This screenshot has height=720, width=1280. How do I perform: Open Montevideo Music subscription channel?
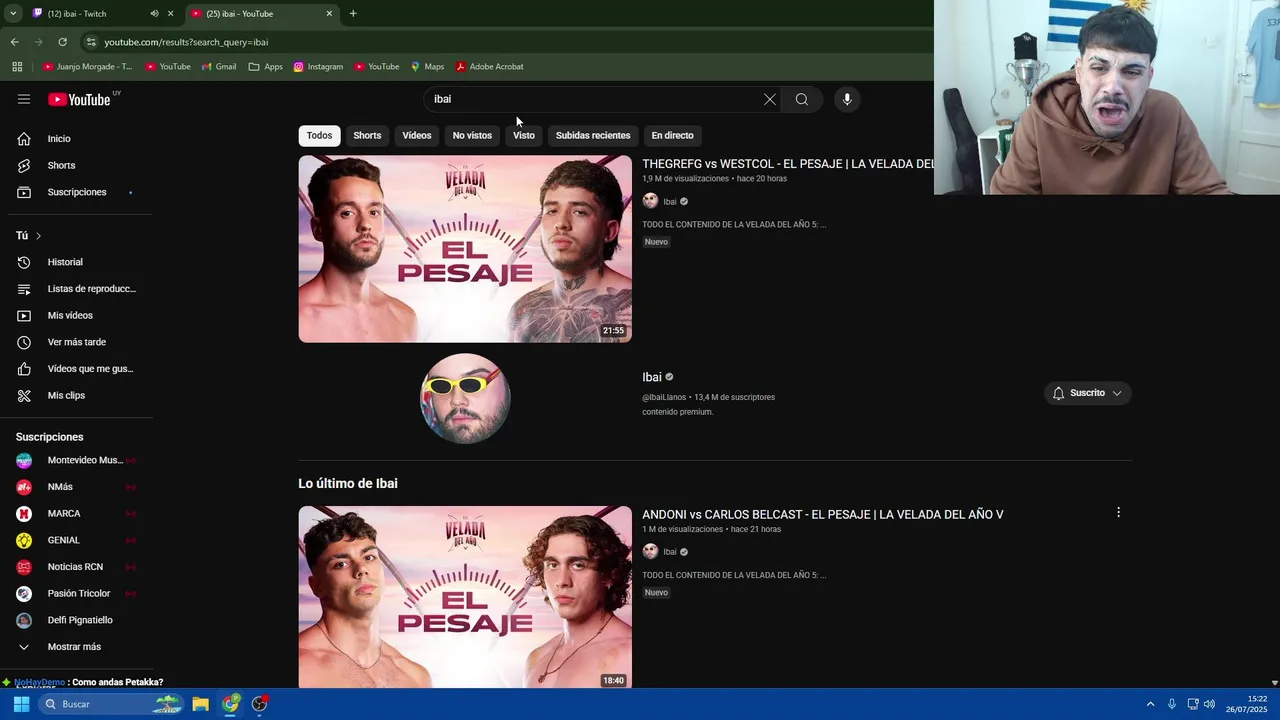point(78,460)
